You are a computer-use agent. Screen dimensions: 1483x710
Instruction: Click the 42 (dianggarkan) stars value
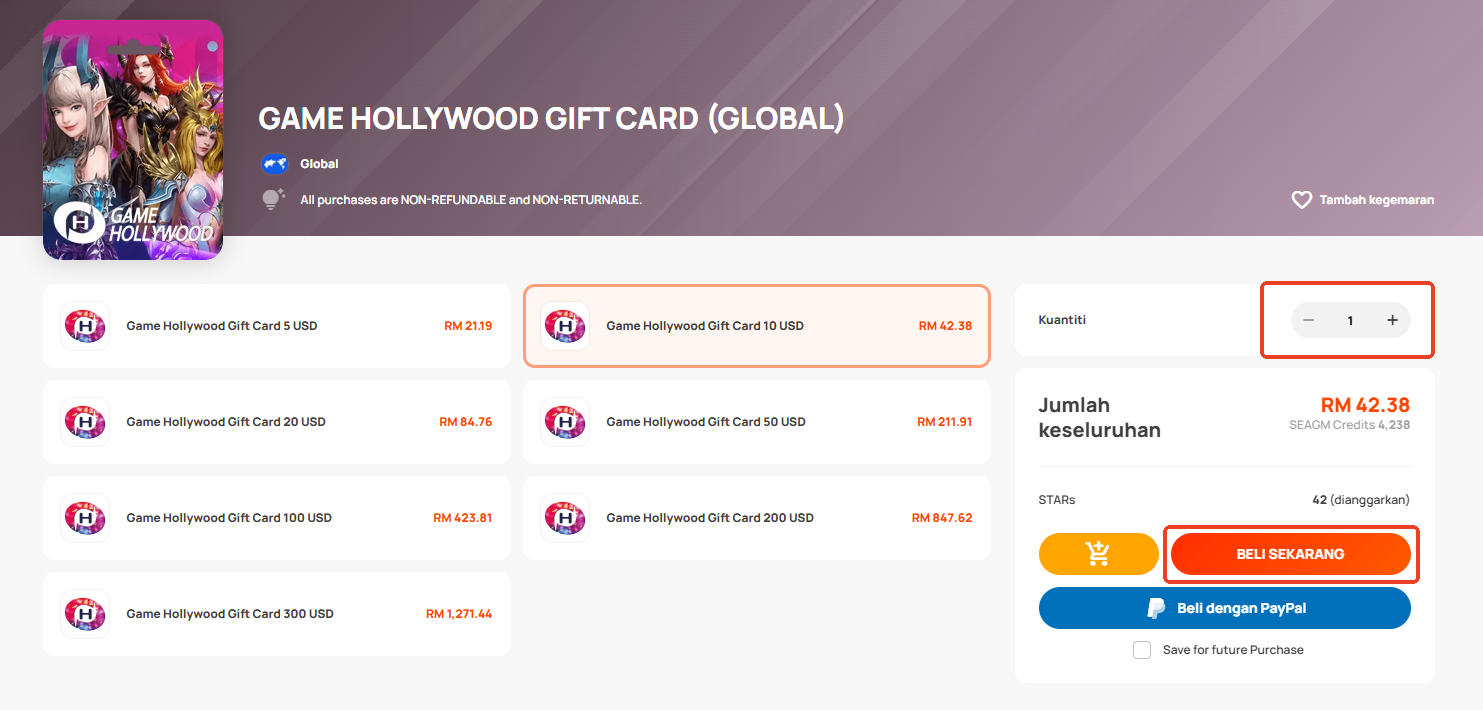pyautogui.click(x=1361, y=500)
